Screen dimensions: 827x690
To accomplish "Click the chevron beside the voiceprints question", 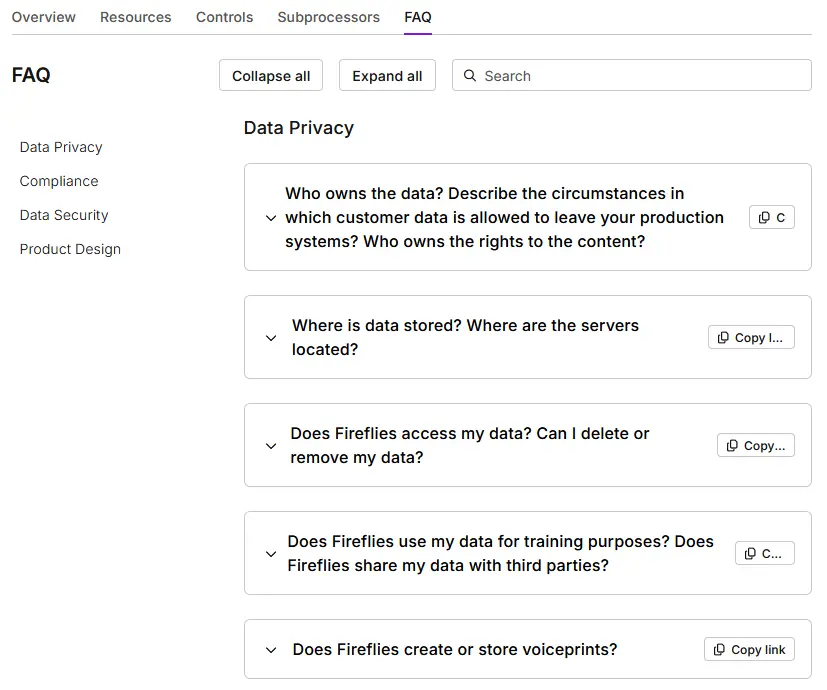I will (270, 649).
